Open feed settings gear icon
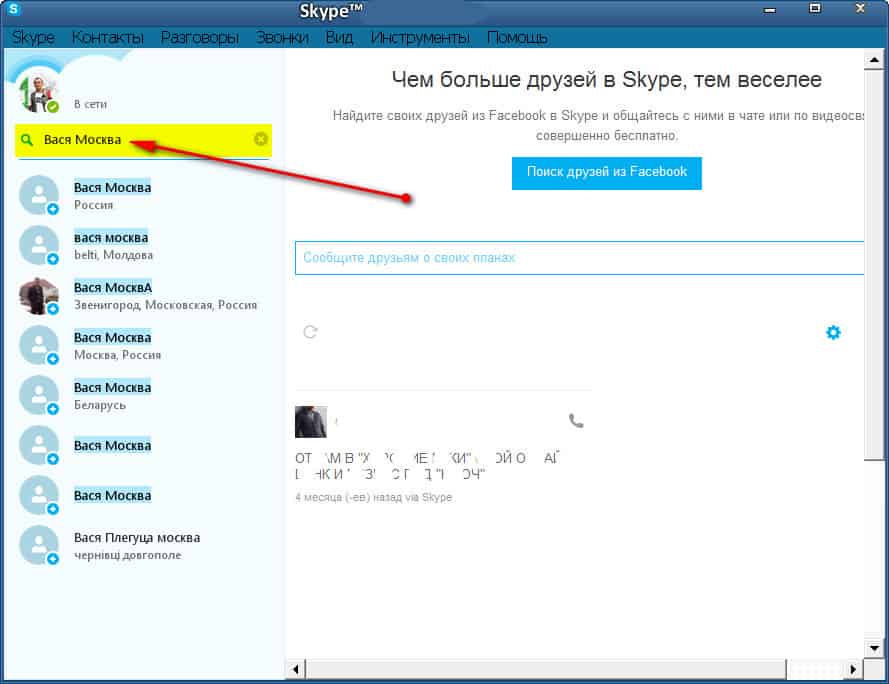889x684 pixels. tap(833, 332)
